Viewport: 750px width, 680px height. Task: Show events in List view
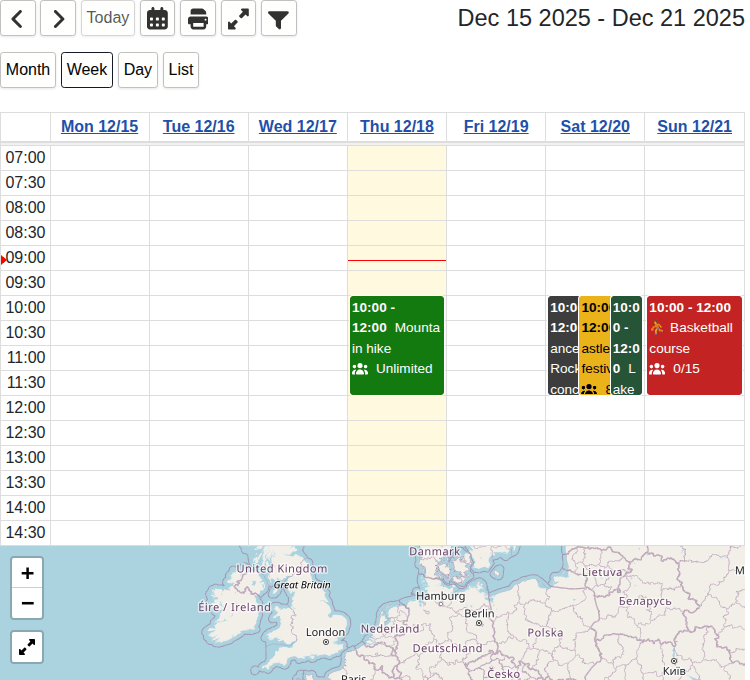point(181,70)
